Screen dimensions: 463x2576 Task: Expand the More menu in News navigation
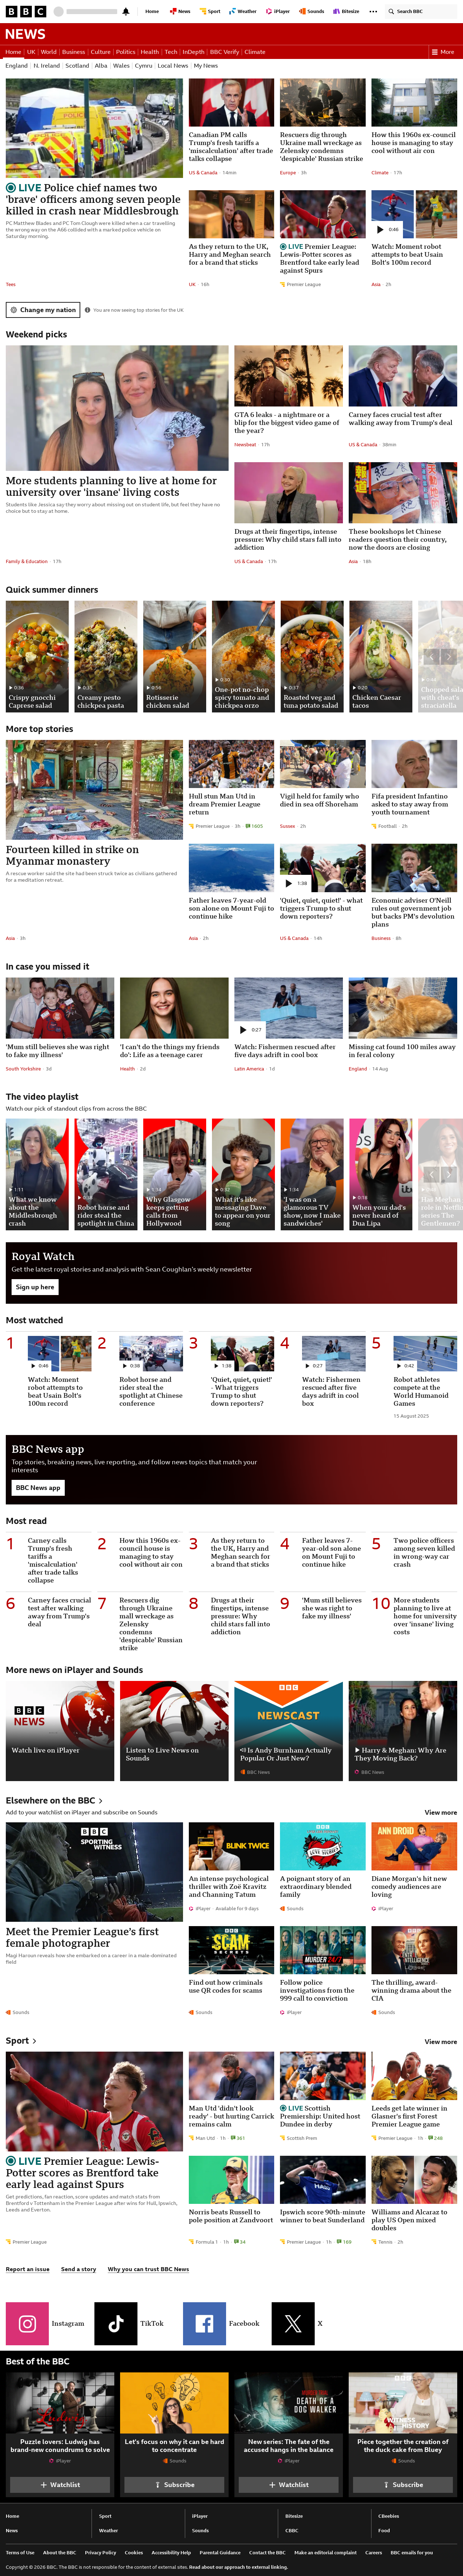pos(444,52)
